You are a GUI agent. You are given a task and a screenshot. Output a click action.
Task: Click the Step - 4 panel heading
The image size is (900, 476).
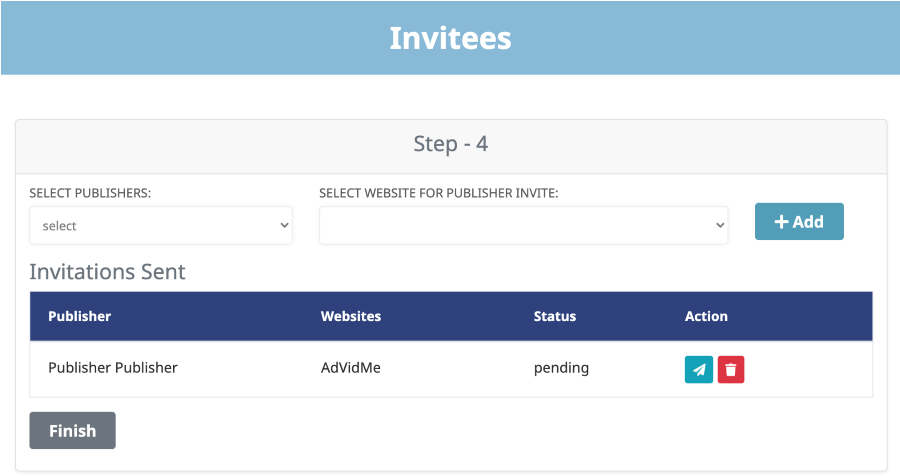[450, 144]
